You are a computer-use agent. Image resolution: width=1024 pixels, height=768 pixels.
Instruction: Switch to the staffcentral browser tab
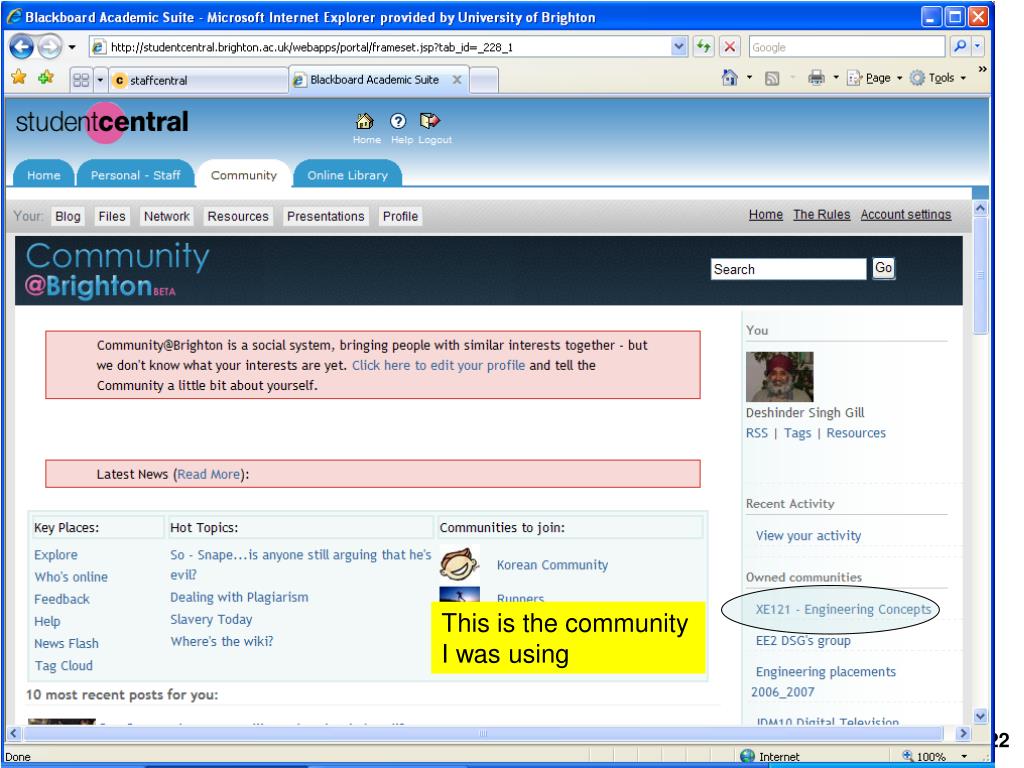[198, 80]
